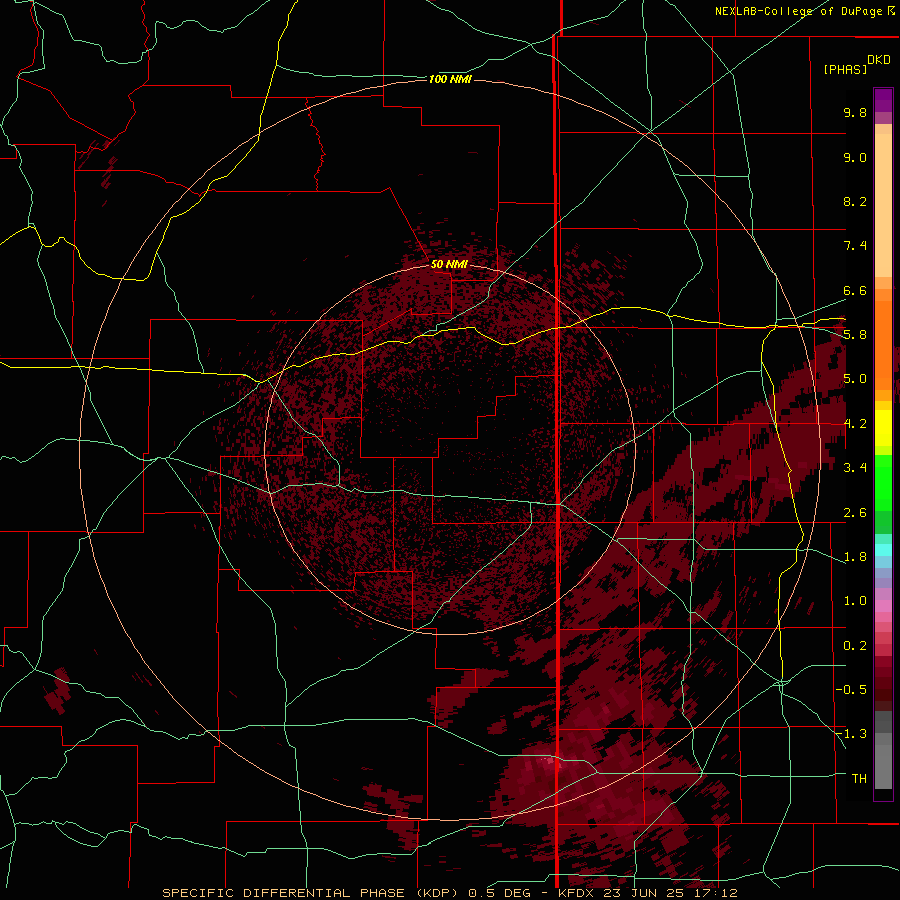Pick the pink color bar segment
The width and height of the screenshot is (900, 900).
click(883, 606)
